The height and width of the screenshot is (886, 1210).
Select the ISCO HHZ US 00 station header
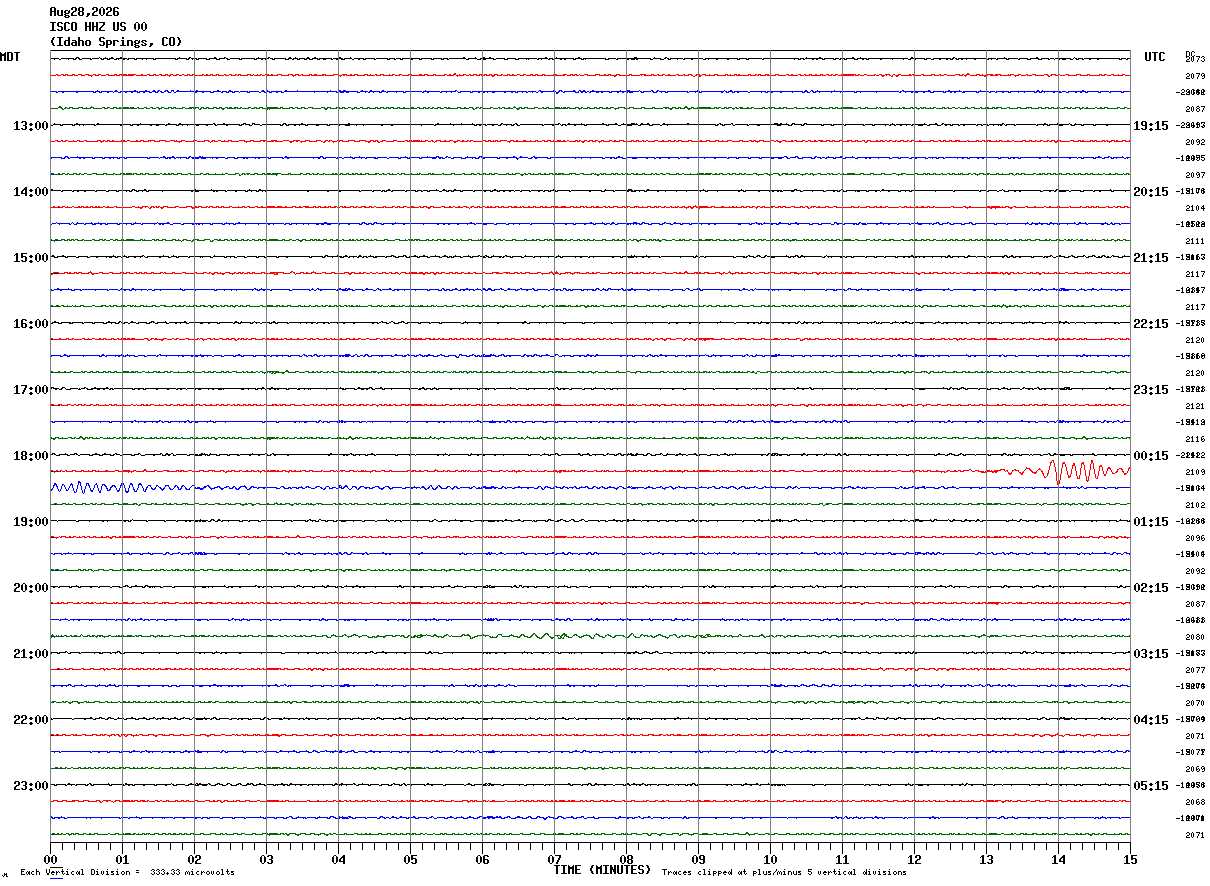point(98,27)
